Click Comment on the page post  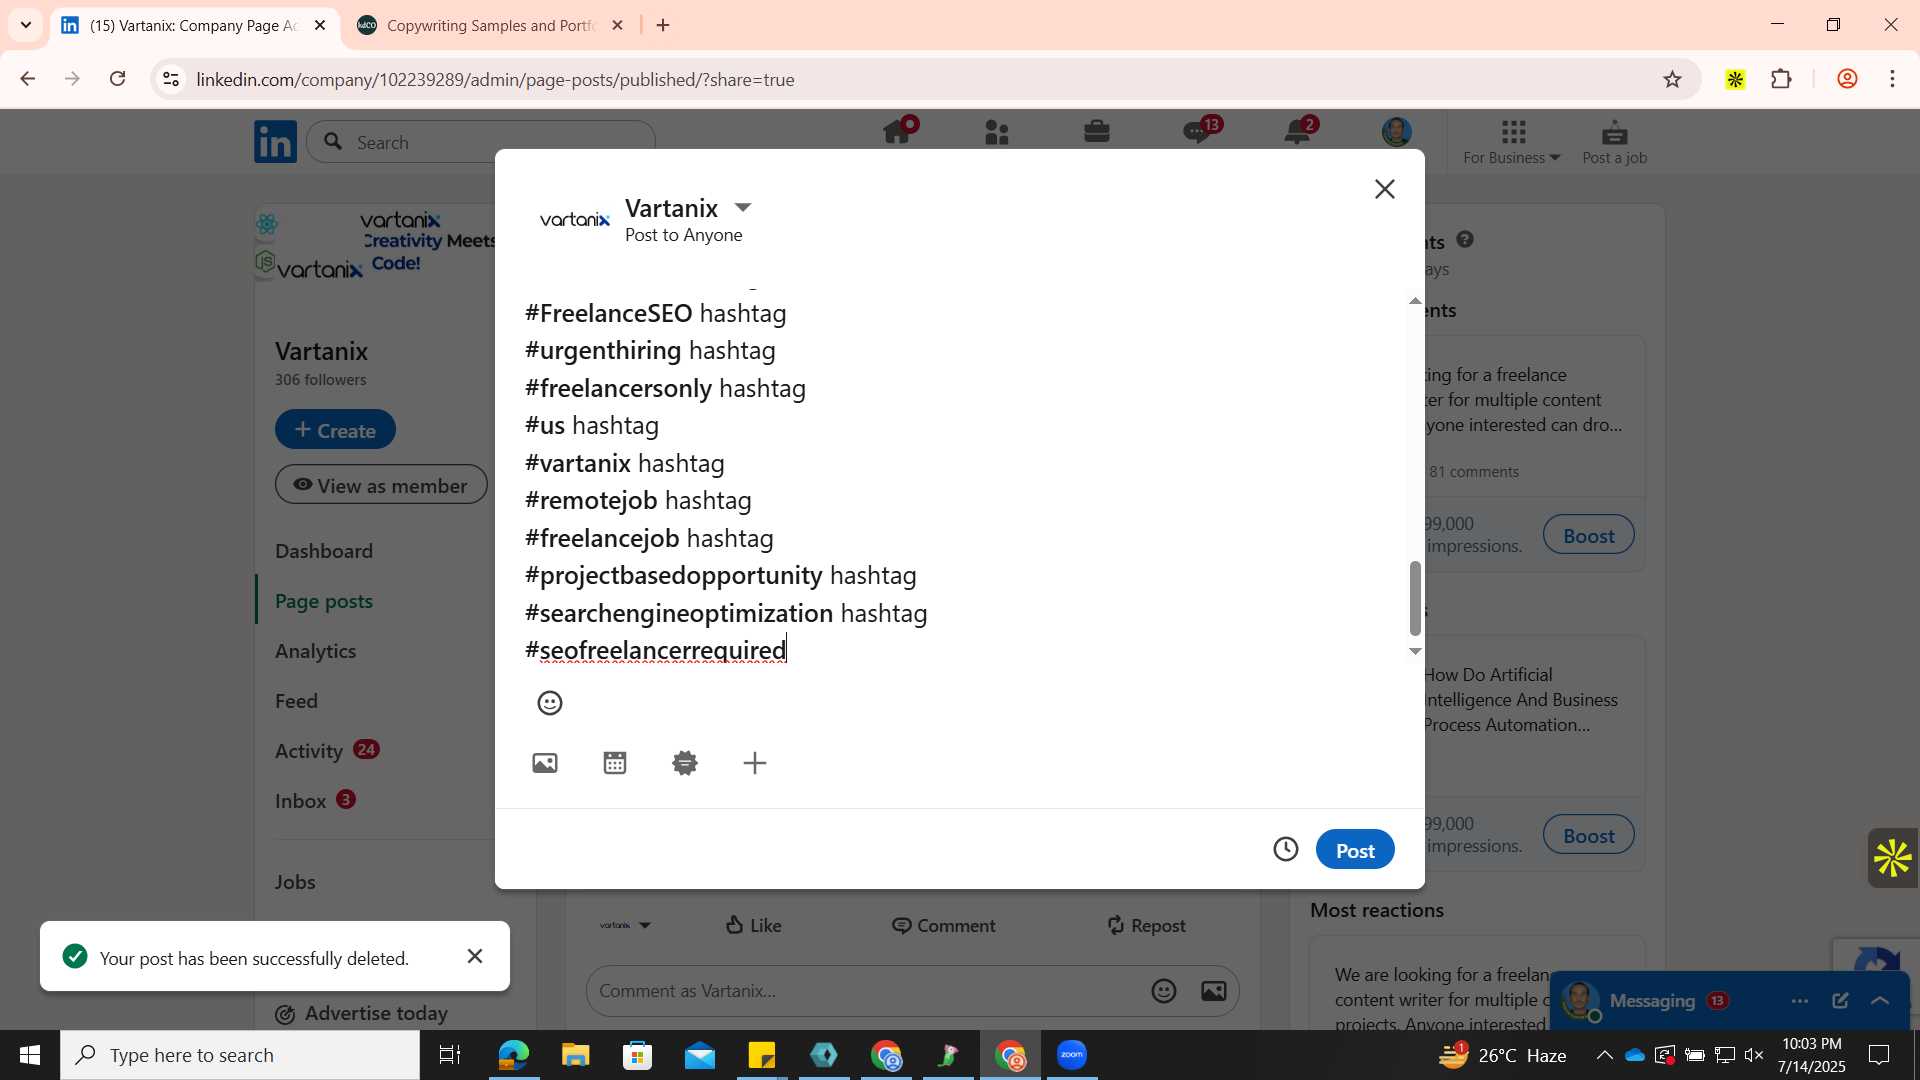tap(943, 925)
